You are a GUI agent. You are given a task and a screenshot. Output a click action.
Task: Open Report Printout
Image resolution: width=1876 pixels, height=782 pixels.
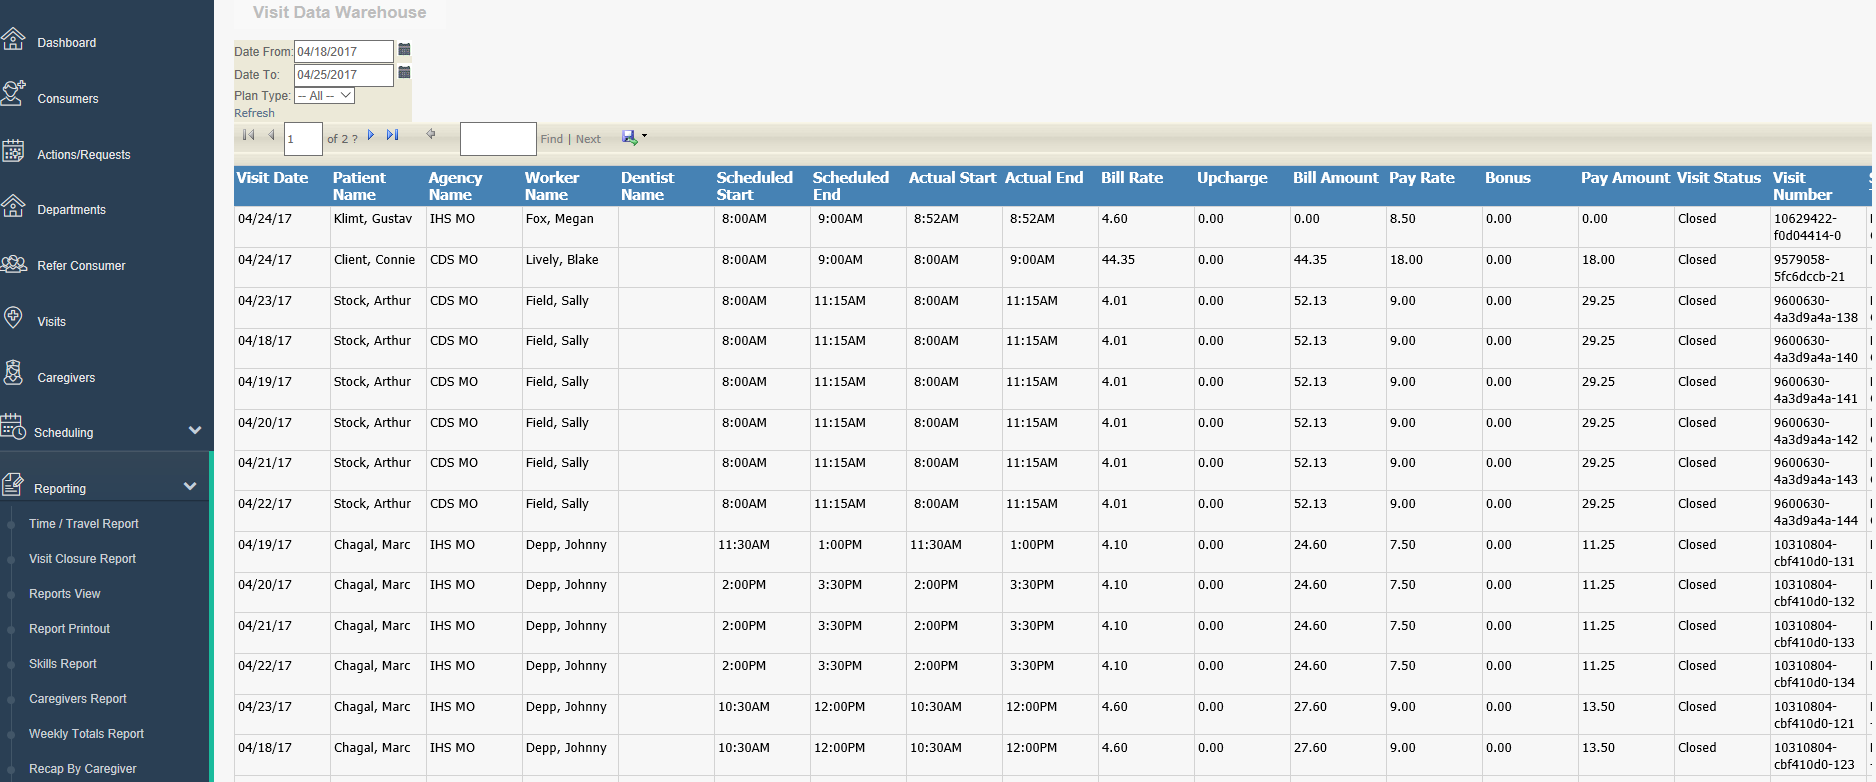pos(69,629)
